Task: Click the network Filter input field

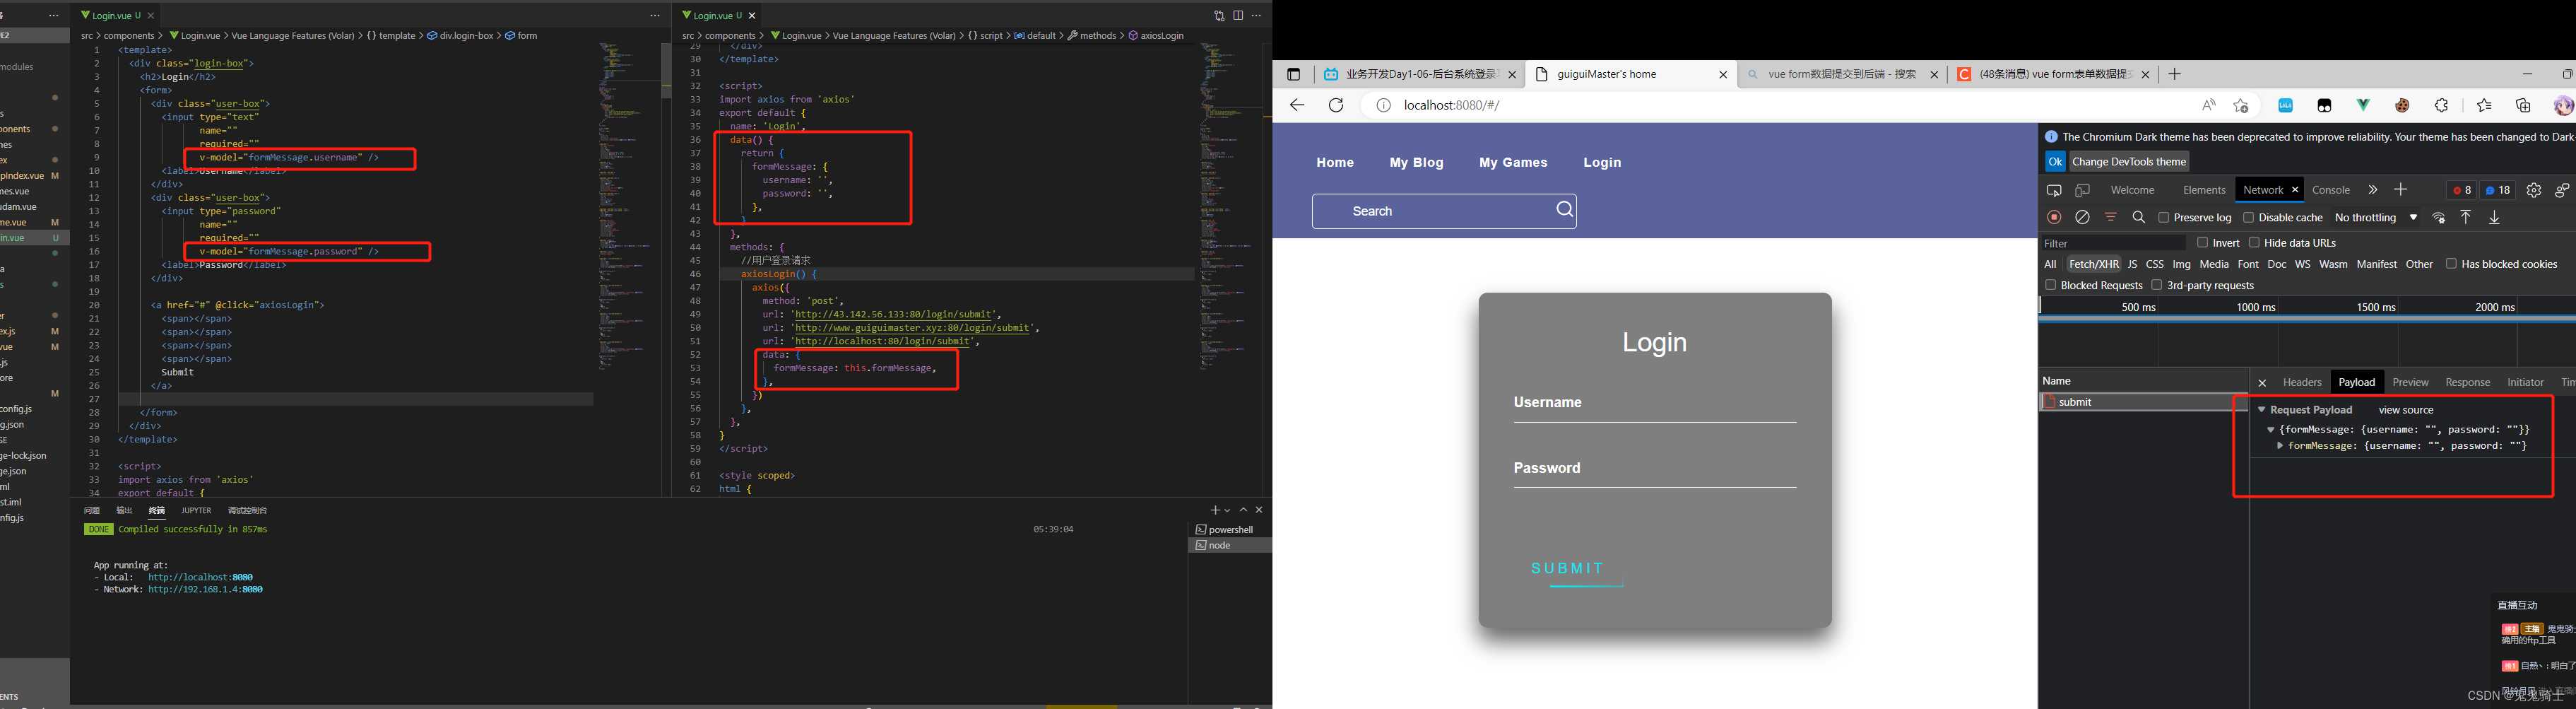Action: [2114, 243]
